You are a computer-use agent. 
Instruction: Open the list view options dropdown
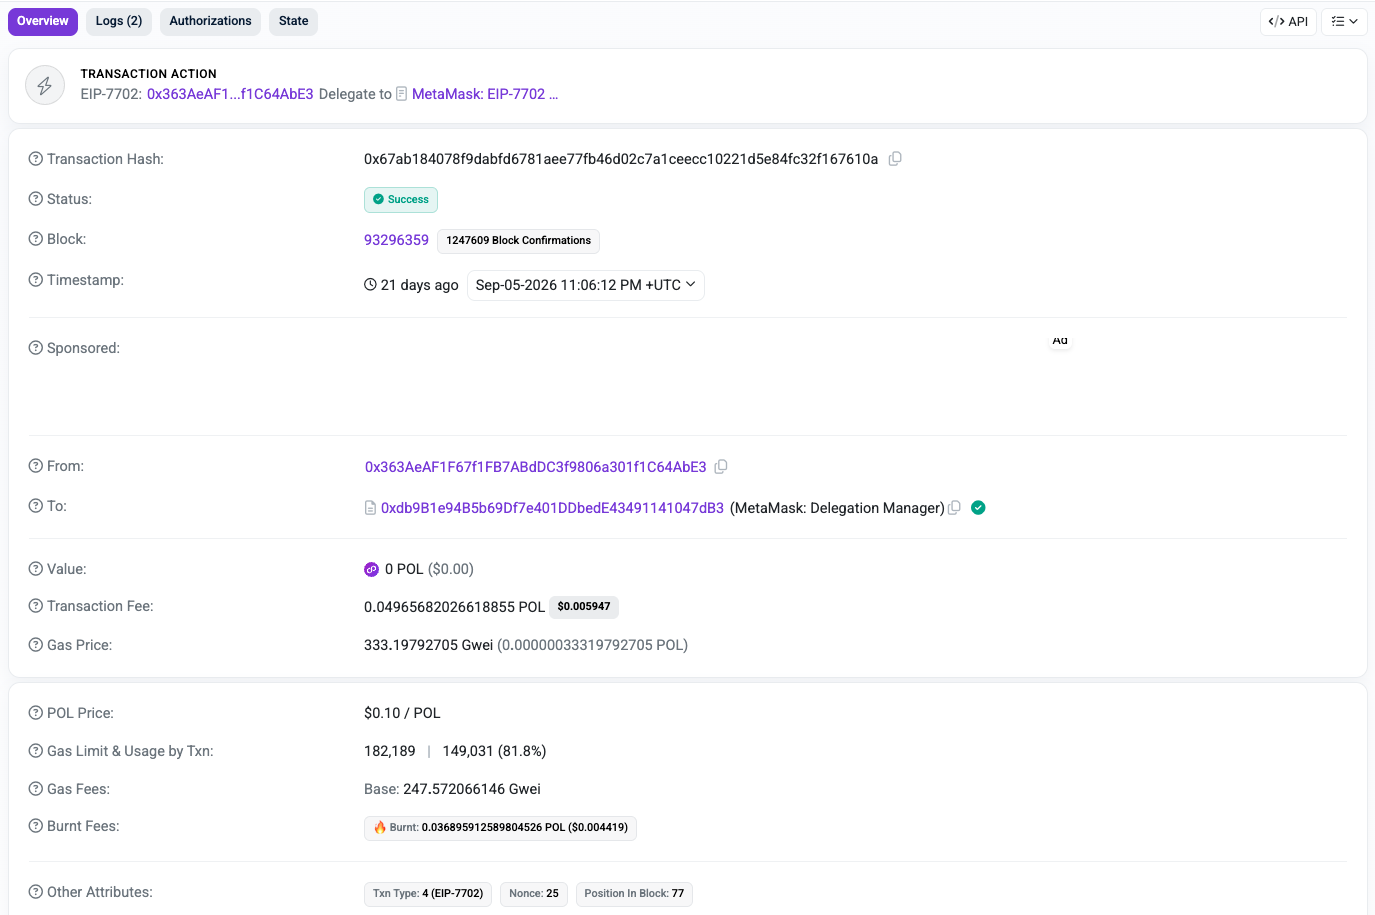point(1344,21)
